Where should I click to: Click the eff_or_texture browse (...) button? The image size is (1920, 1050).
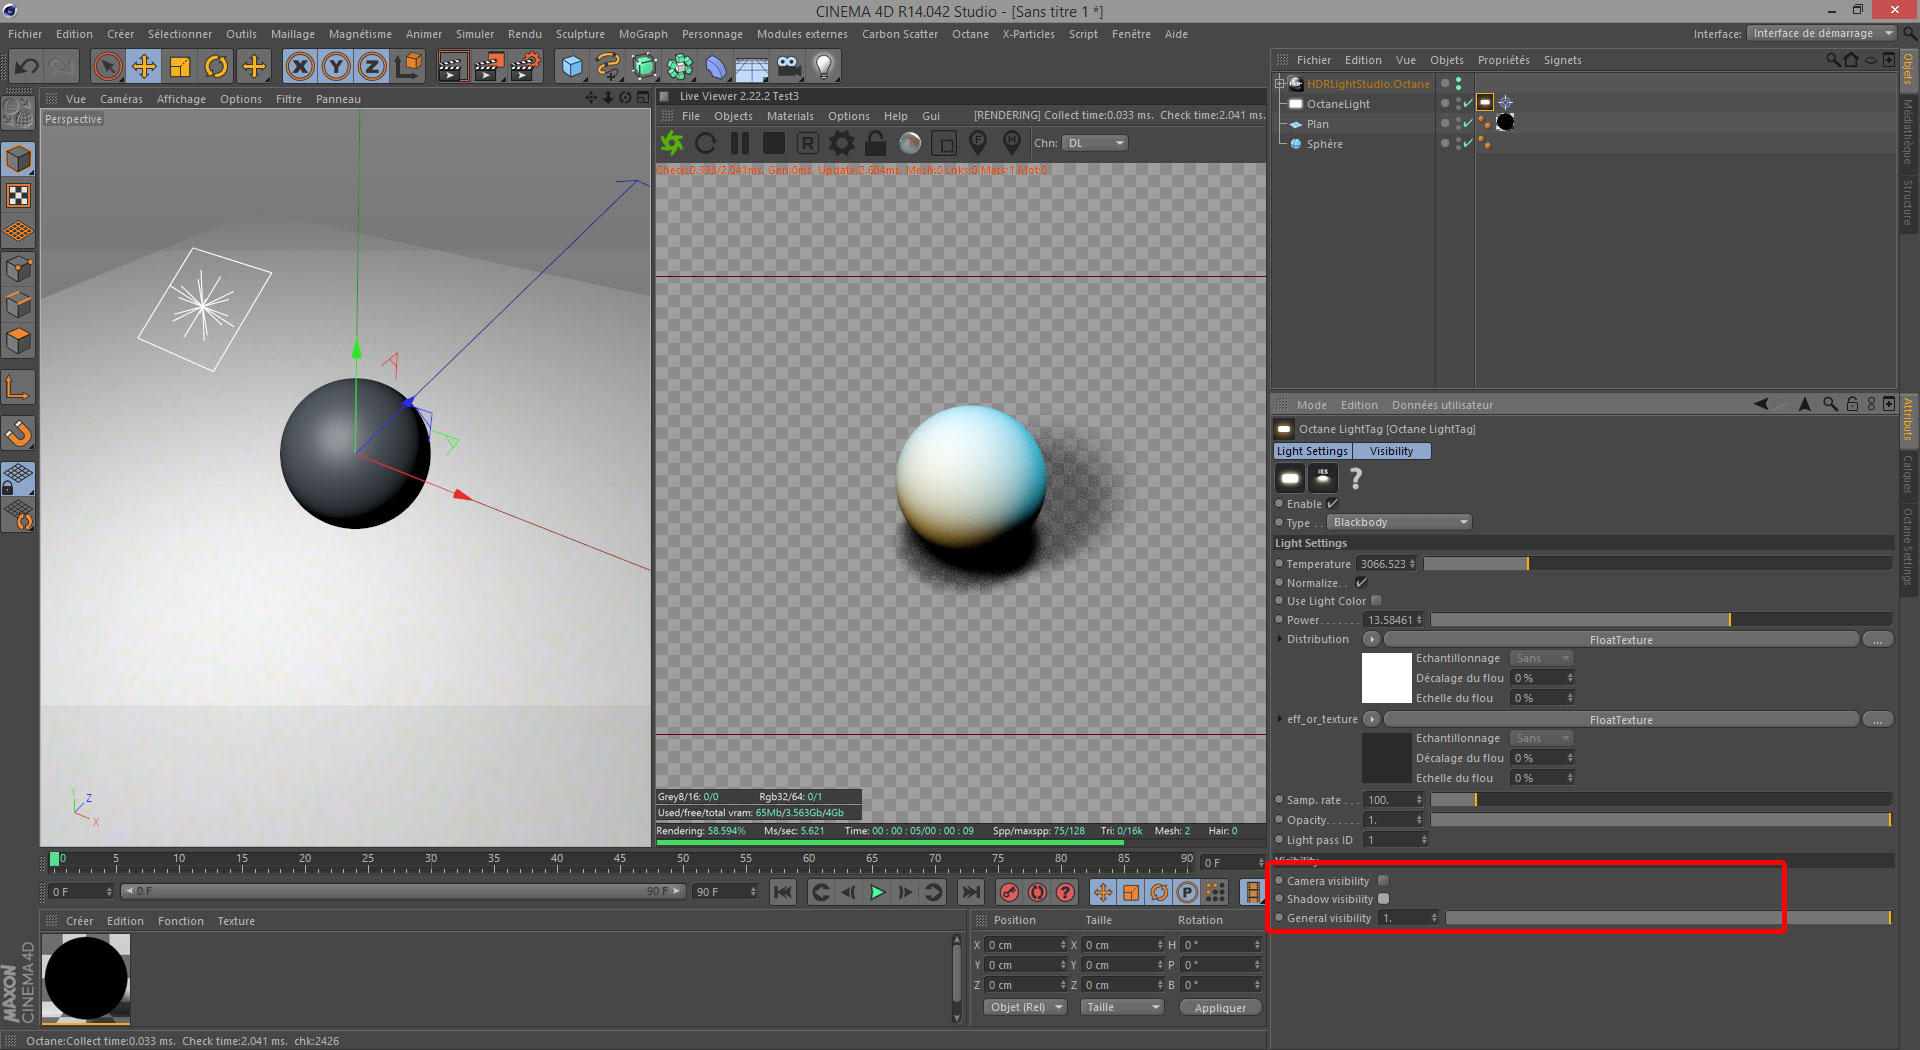coord(1877,719)
